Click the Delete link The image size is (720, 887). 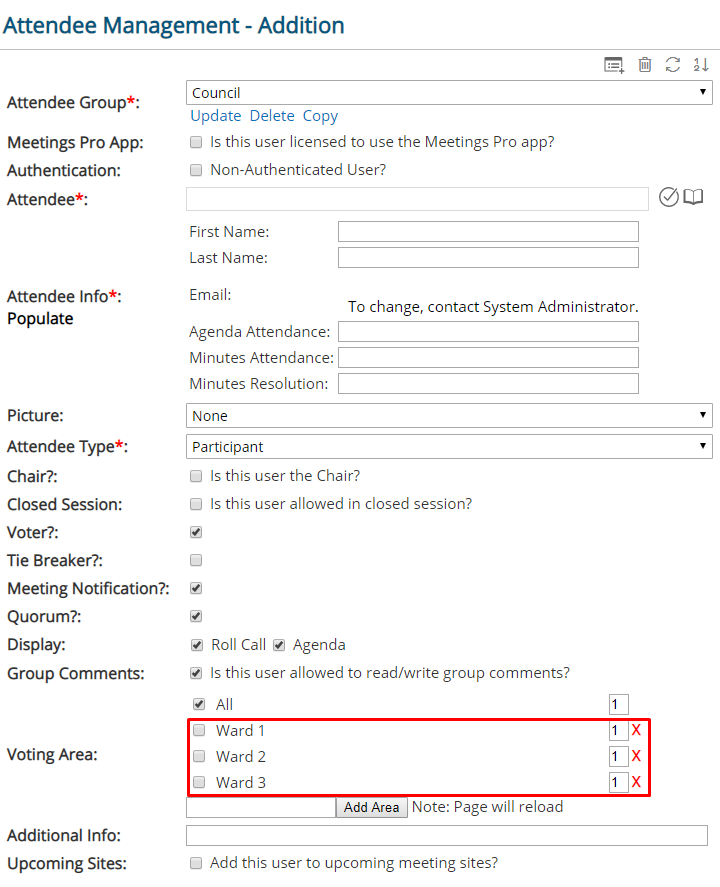(x=272, y=116)
